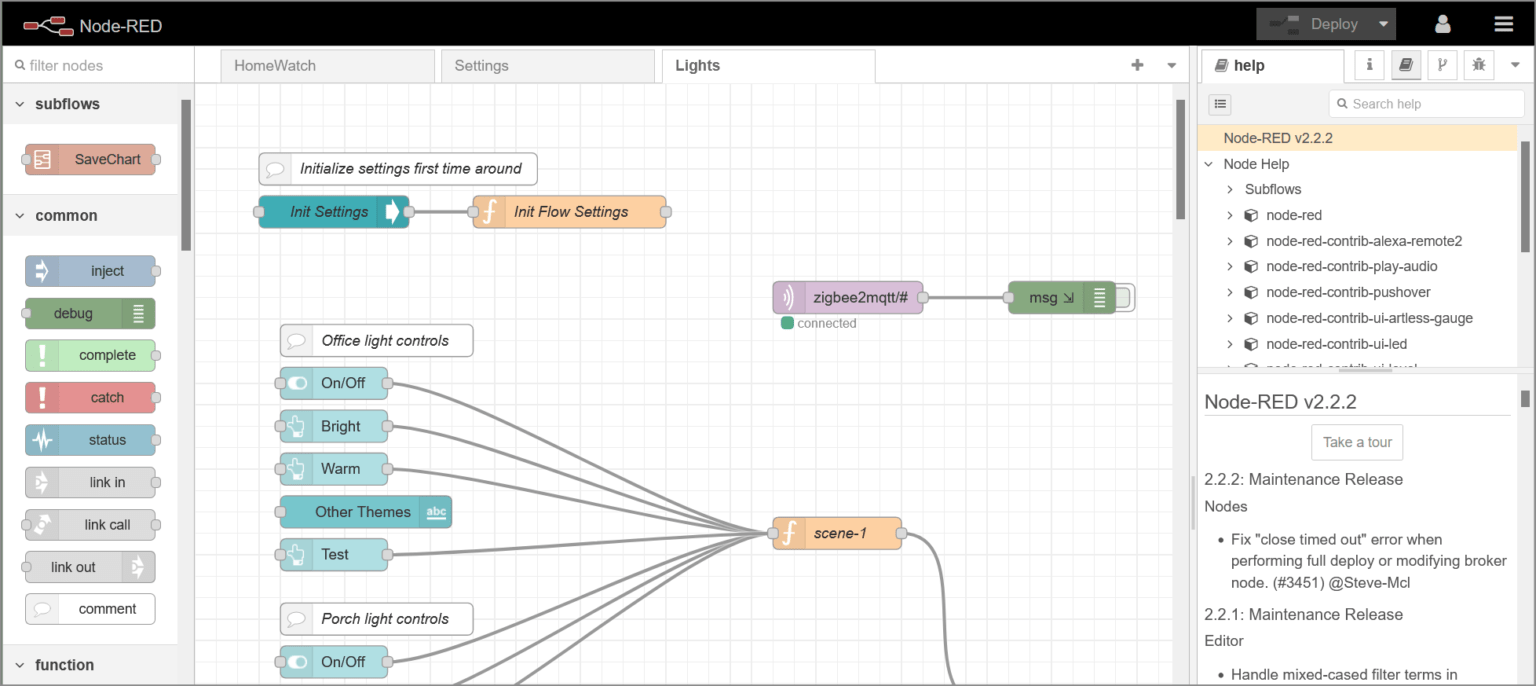
Task: Click the workspace vertical scrollbar
Action: [1180, 160]
